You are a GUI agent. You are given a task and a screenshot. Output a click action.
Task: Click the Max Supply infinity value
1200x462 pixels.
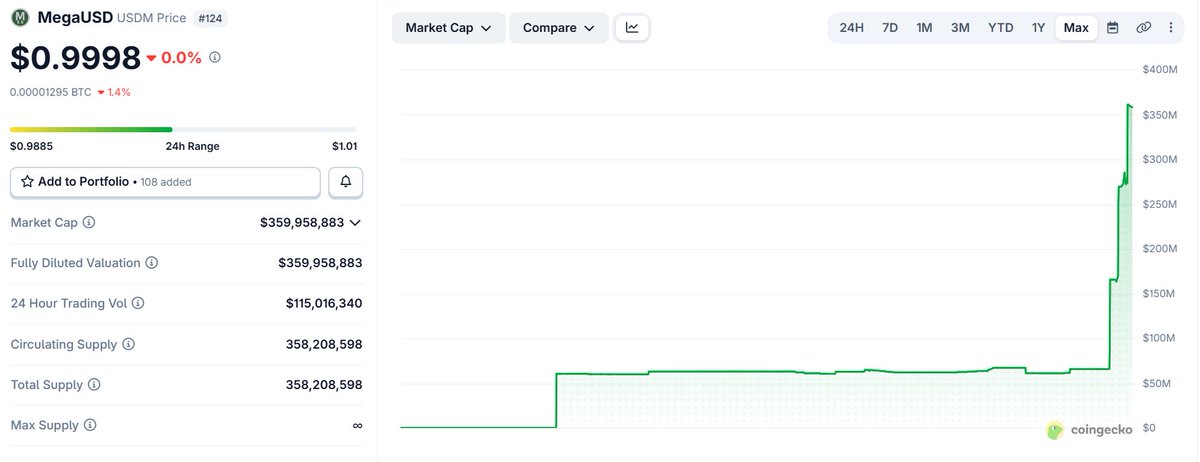(x=357, y=425)
